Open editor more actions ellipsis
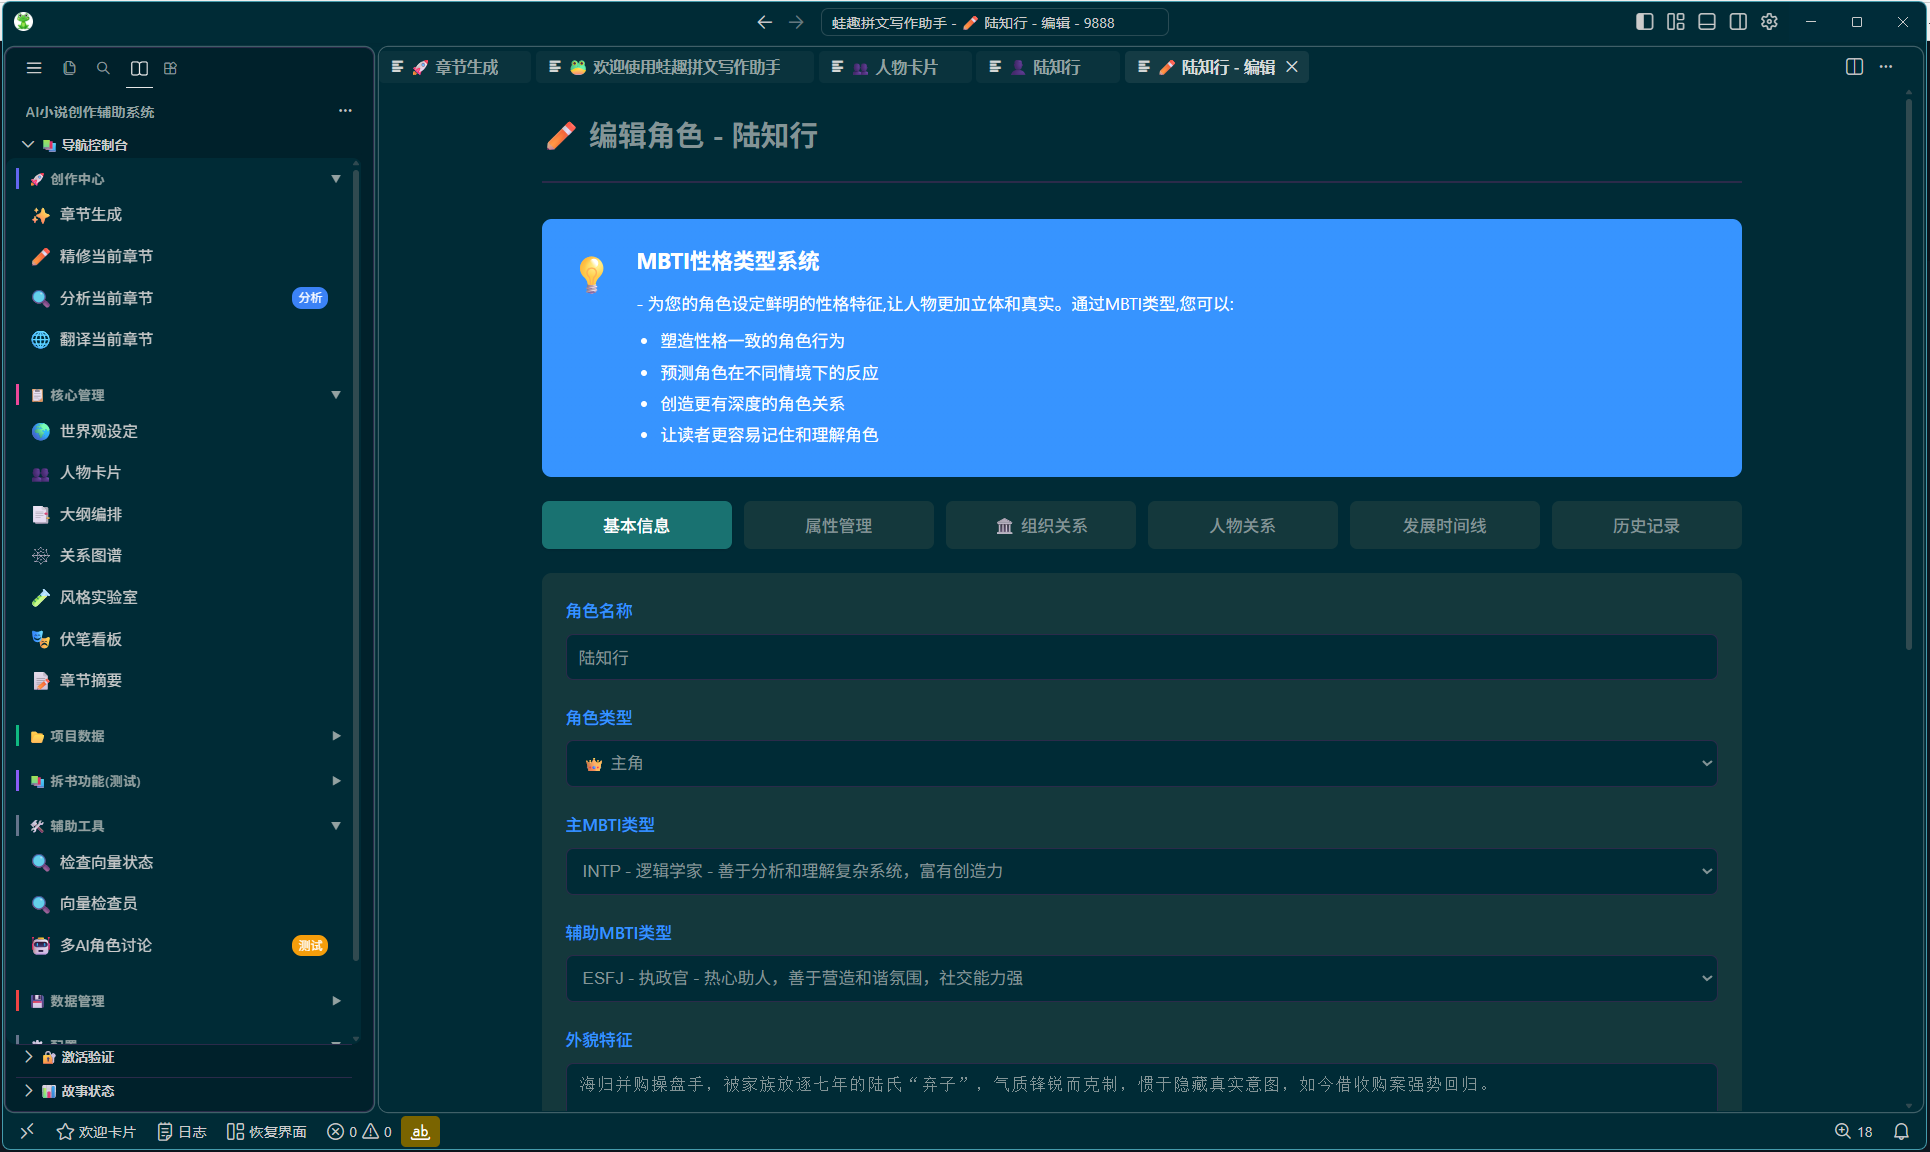The width and height of the screenshot is (1930, 1152). [1886, 67]
